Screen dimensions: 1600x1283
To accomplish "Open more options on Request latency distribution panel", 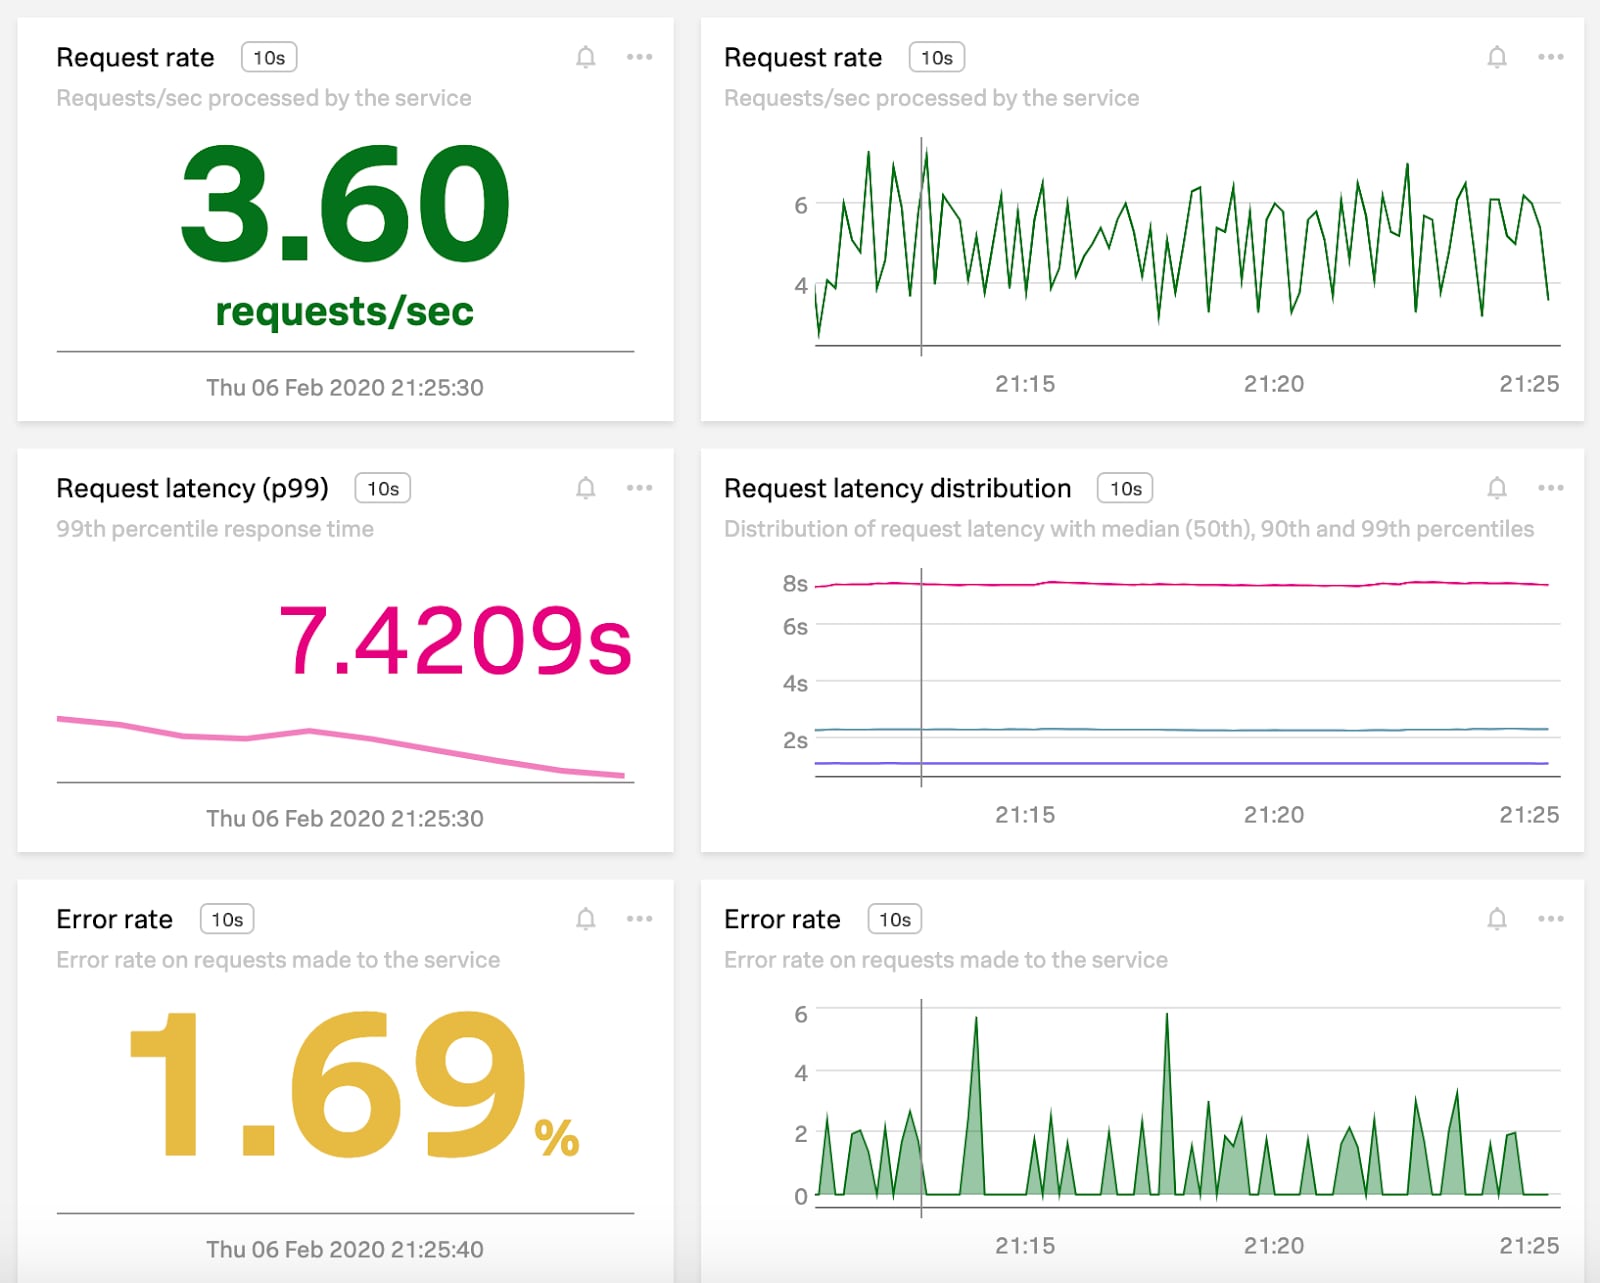I will coord(1551,488).
